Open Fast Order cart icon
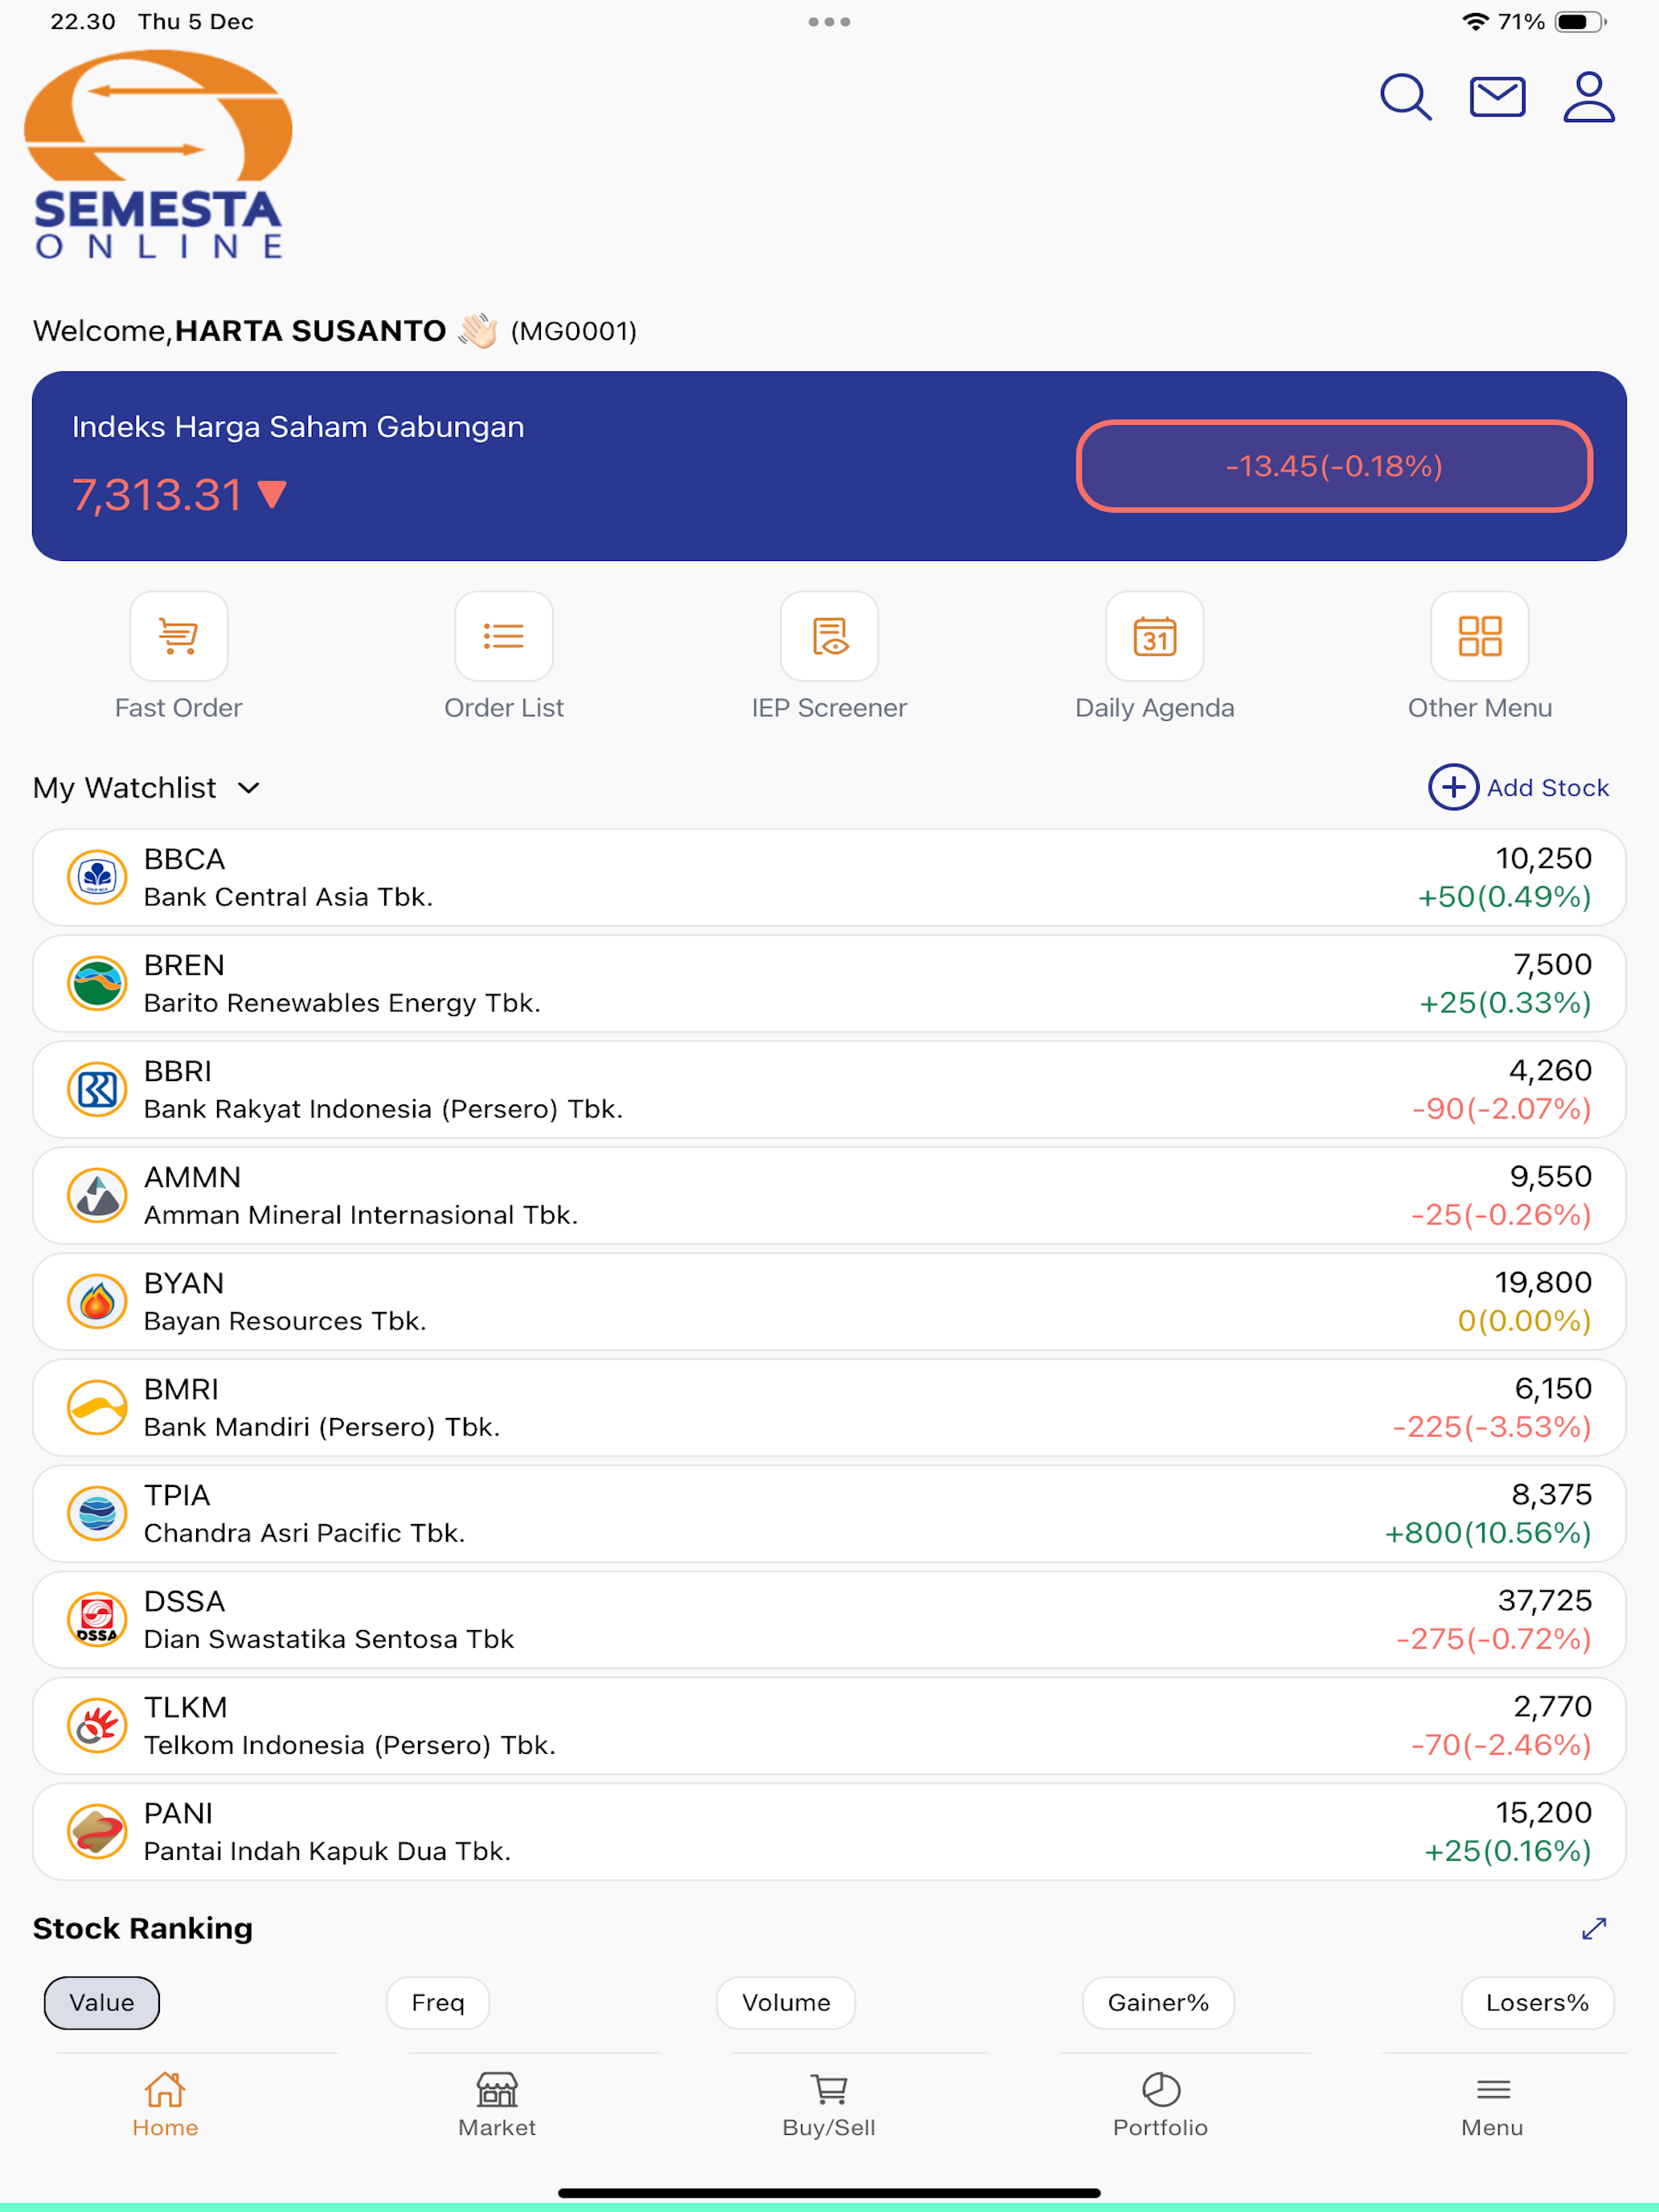The width and height of the screenshot is (1659, 2212). click(179, 636)
